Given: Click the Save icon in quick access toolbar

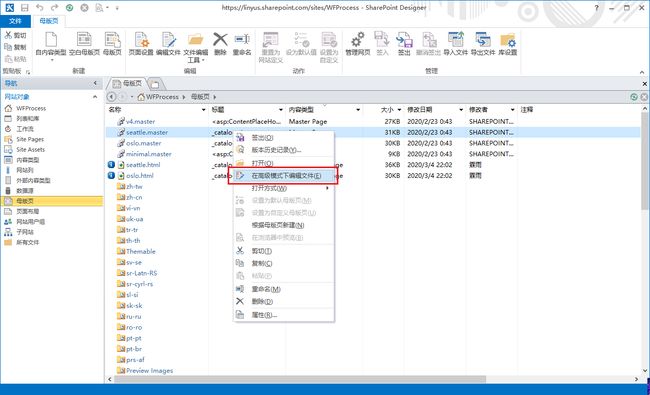Looking at the screenshot, I should click(25, 7).
